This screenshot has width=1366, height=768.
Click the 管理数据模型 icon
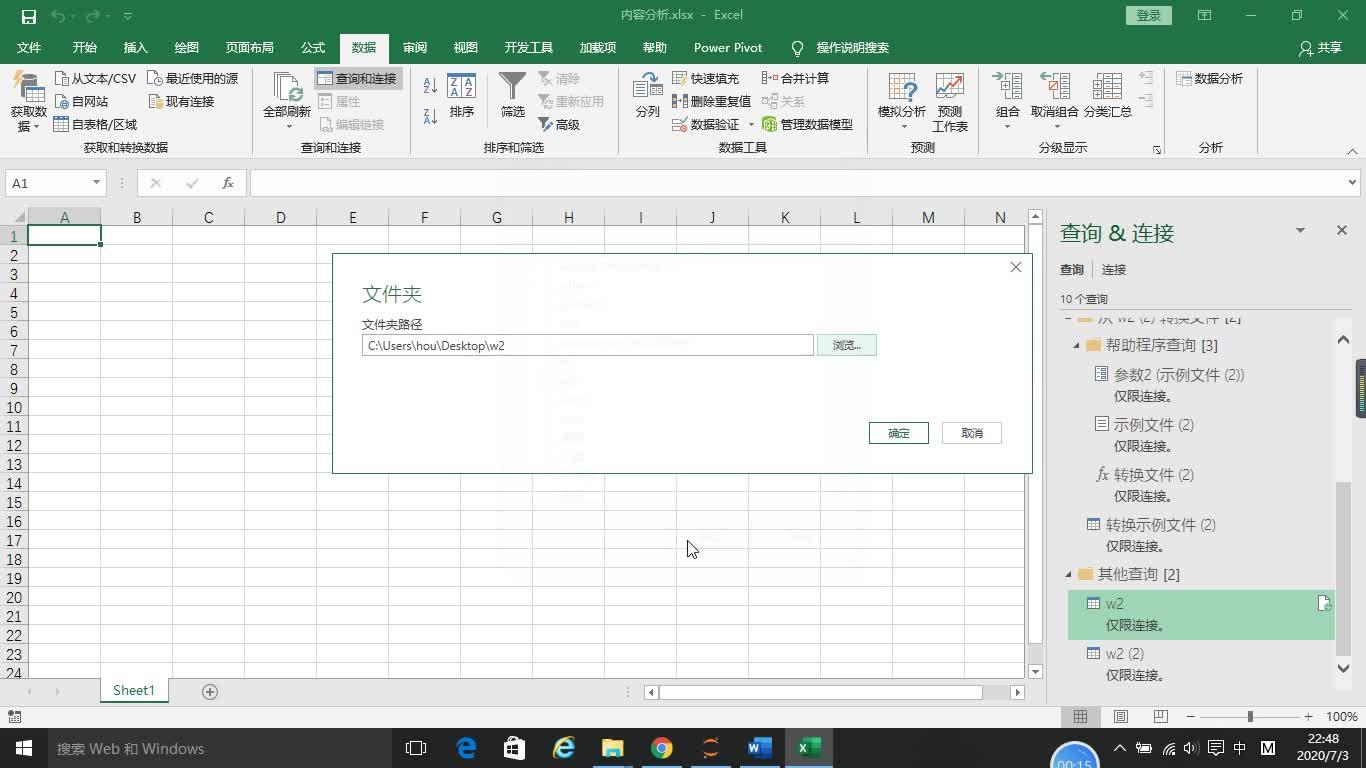coord(808,123)
